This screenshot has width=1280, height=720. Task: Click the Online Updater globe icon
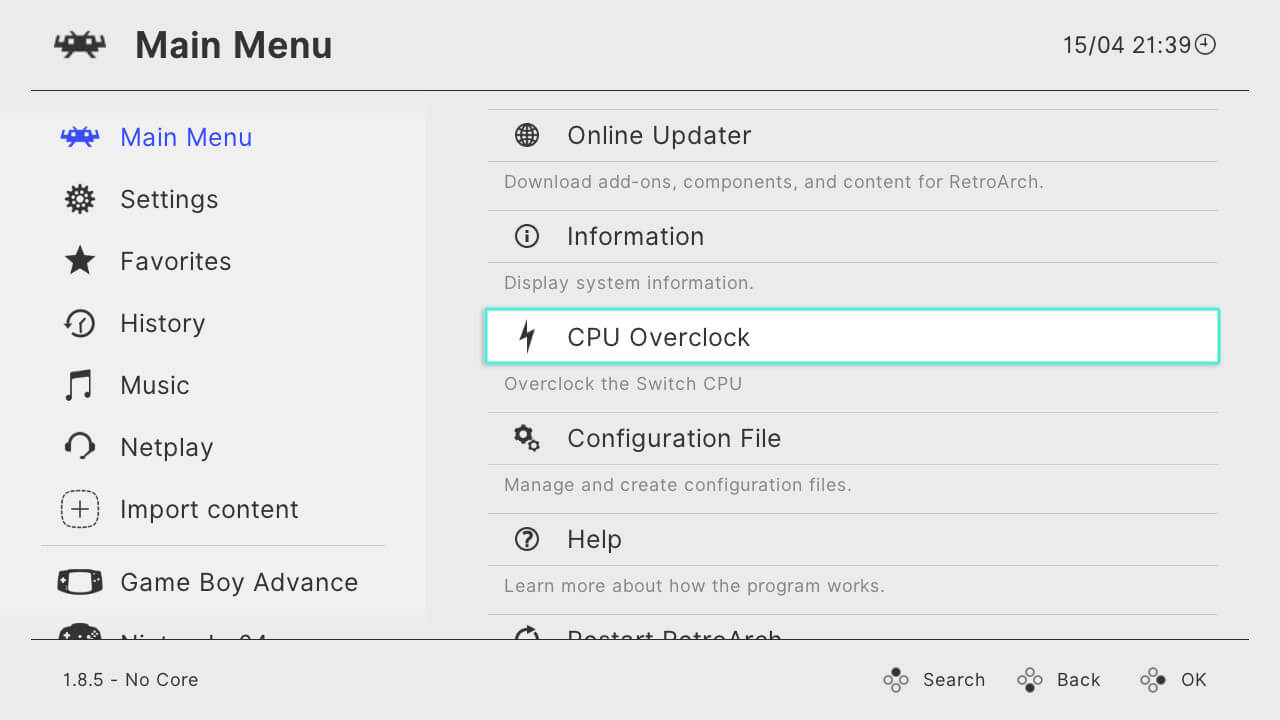tap(527, 135)
